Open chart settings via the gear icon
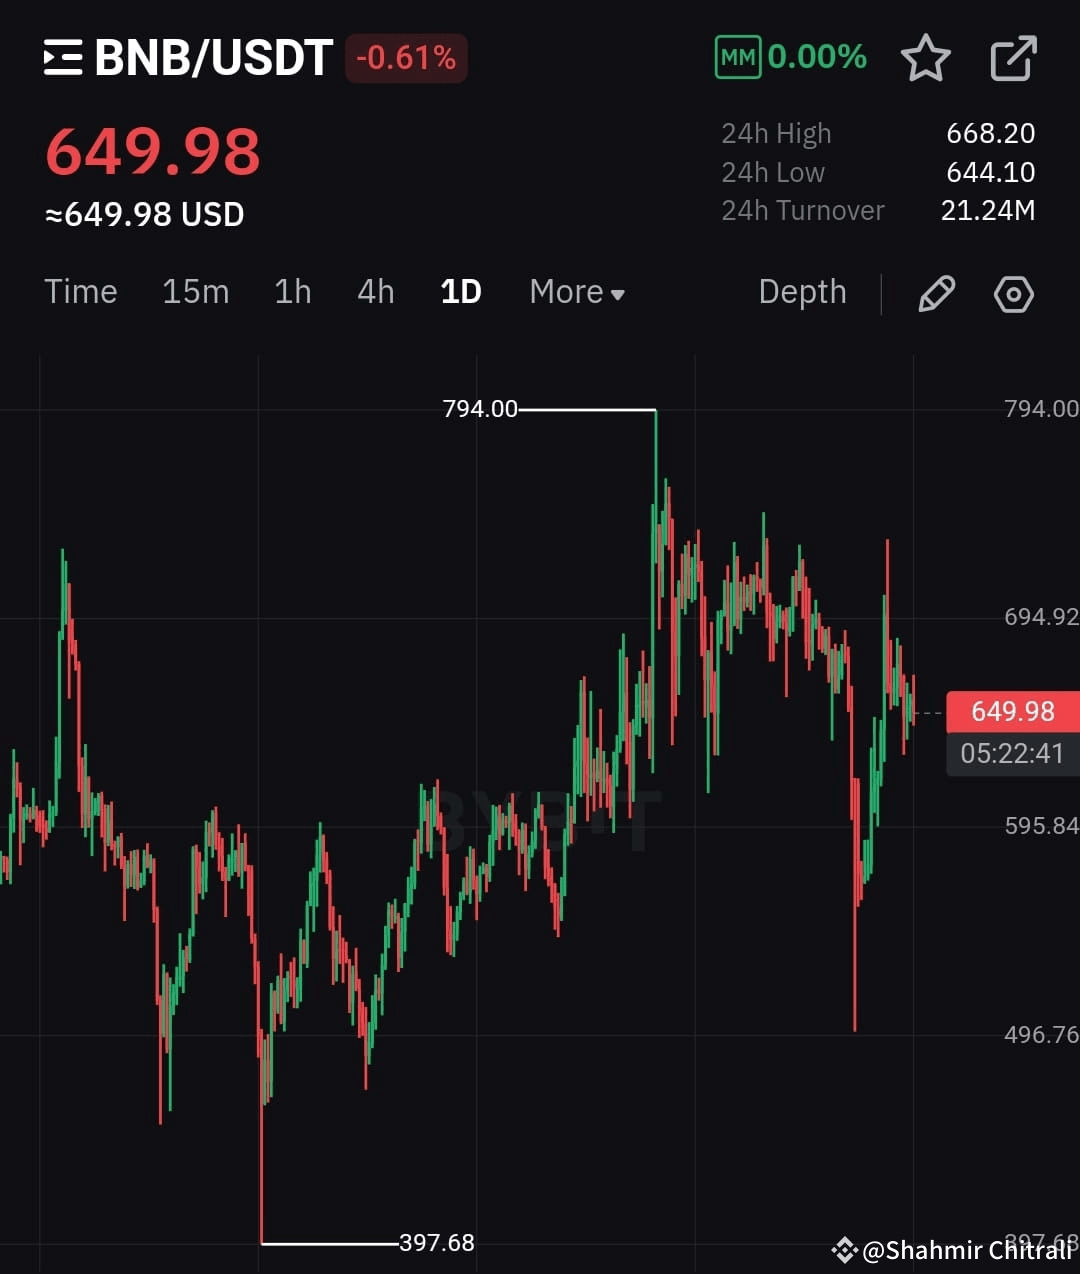This screenshot has height=1274, width=1080. point(1013,293)
